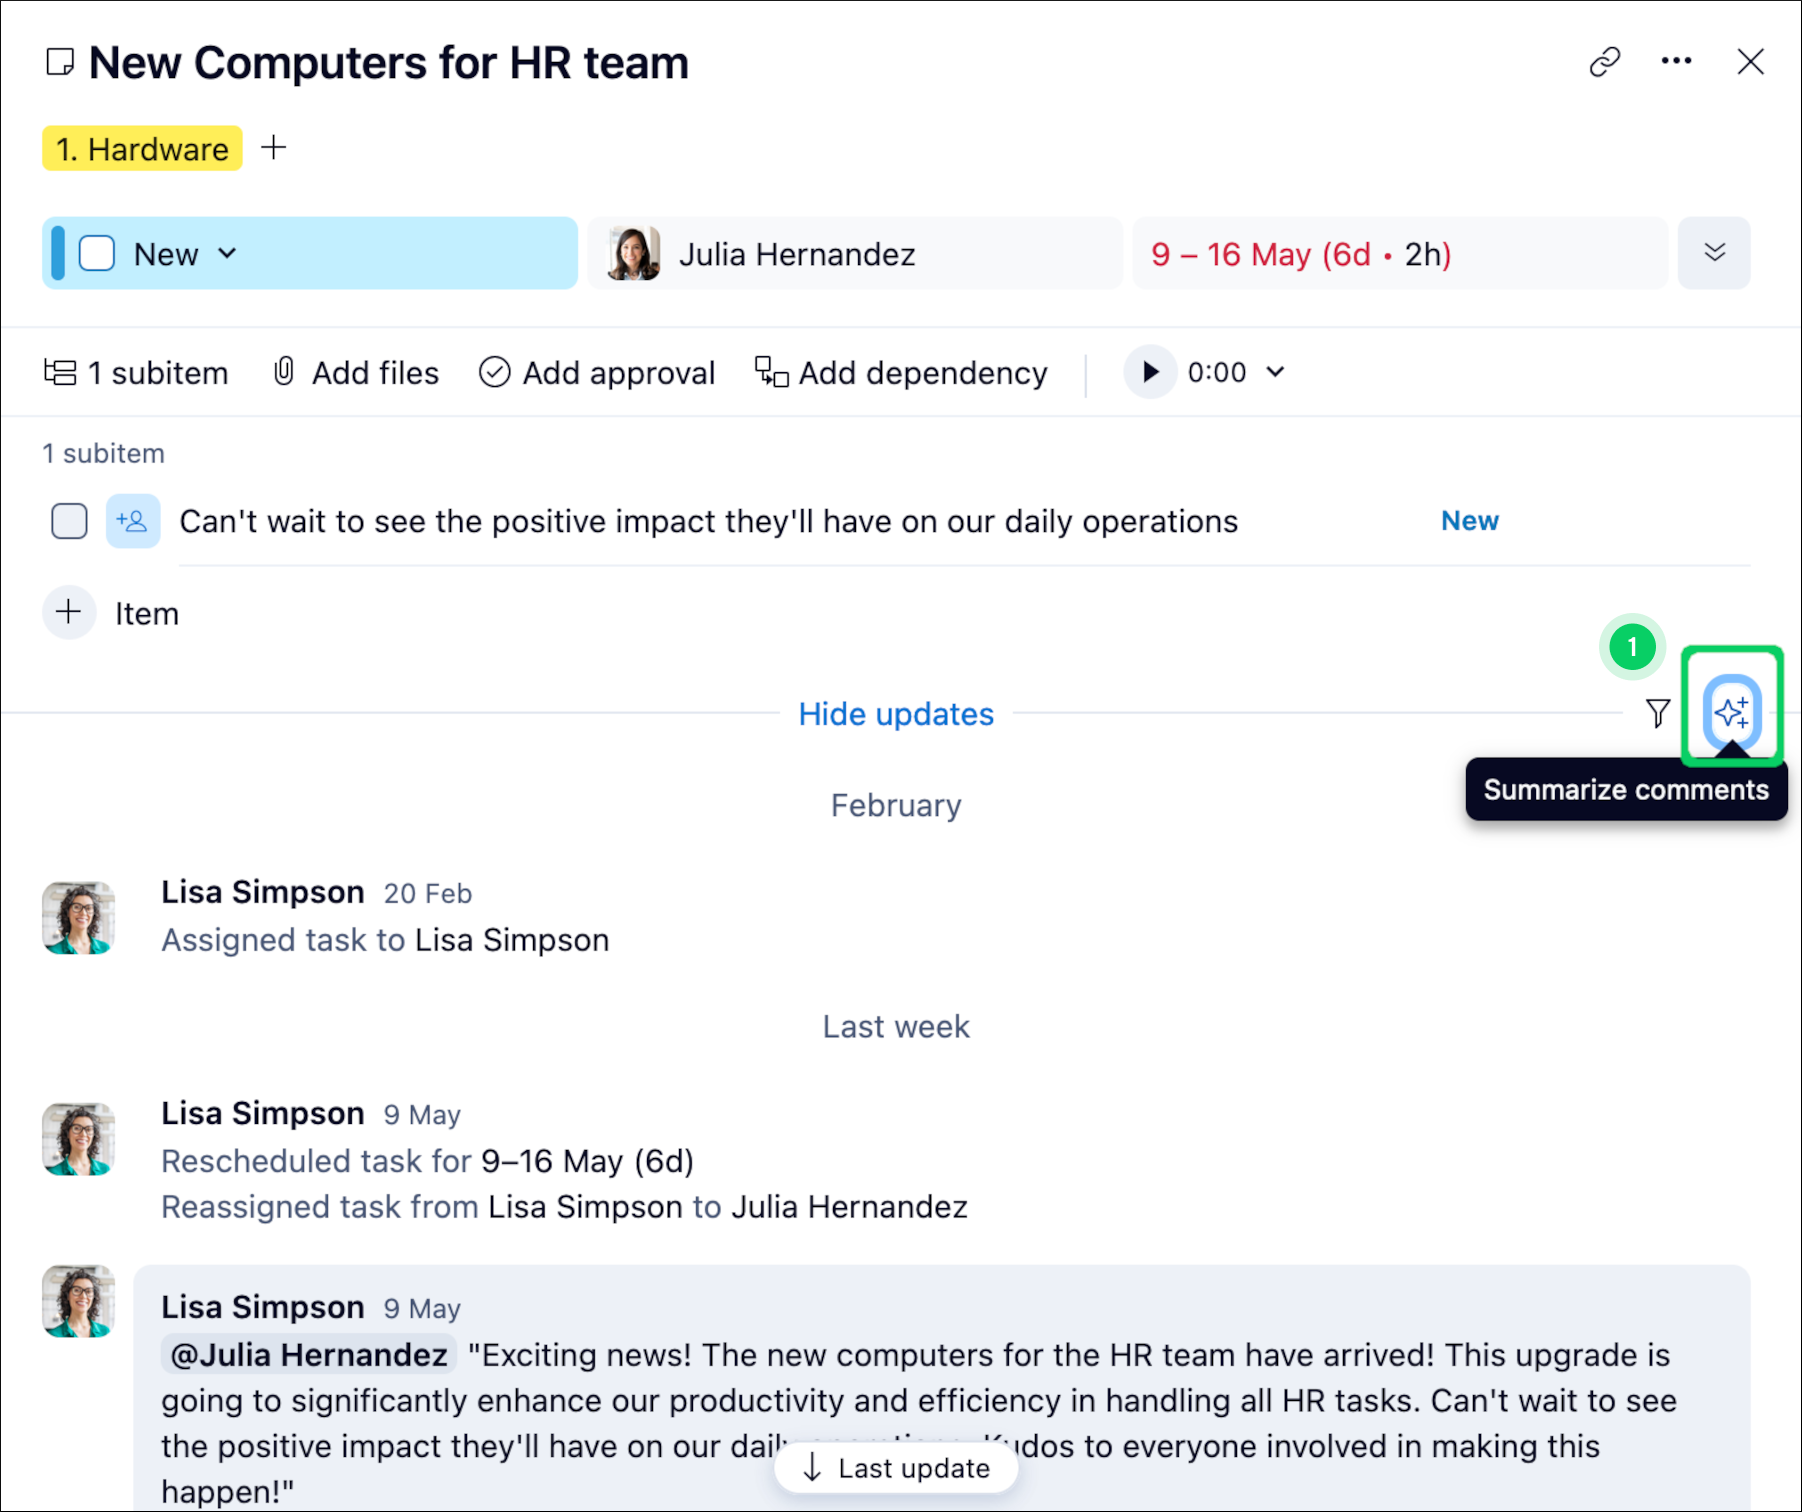Click the yellow Hardware tag
The image size is (1802, 1512).
(x=142, y=149)
